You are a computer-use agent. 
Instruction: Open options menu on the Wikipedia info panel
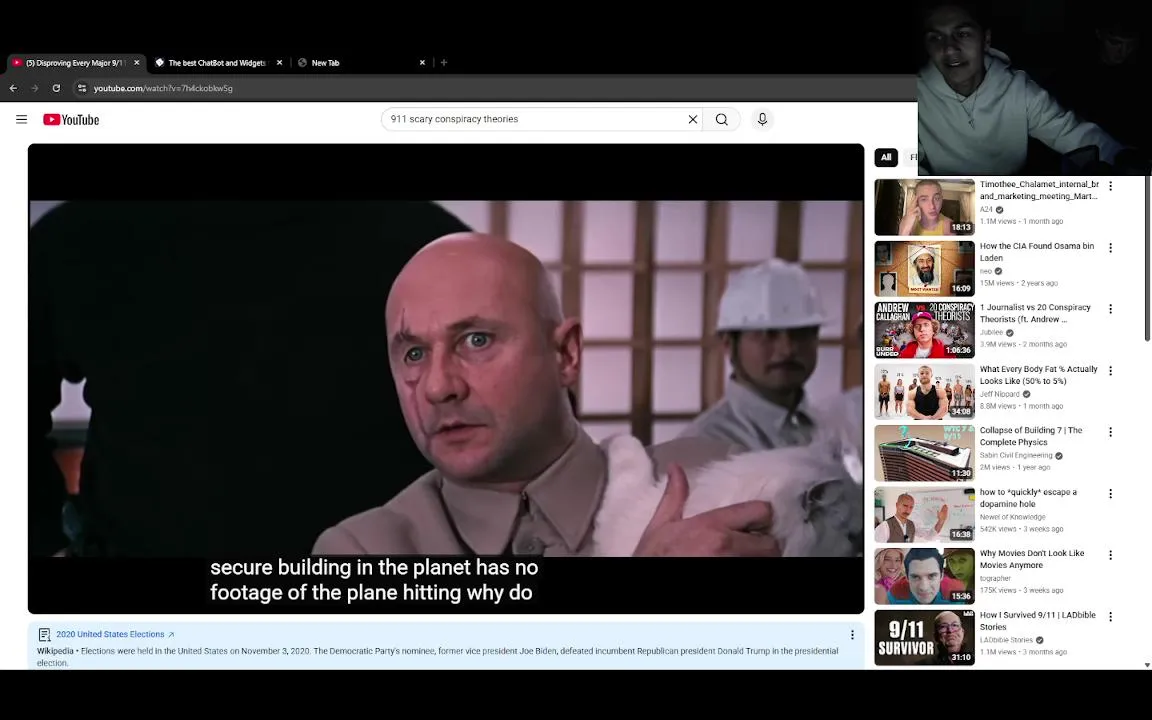[x=852, y=635]
